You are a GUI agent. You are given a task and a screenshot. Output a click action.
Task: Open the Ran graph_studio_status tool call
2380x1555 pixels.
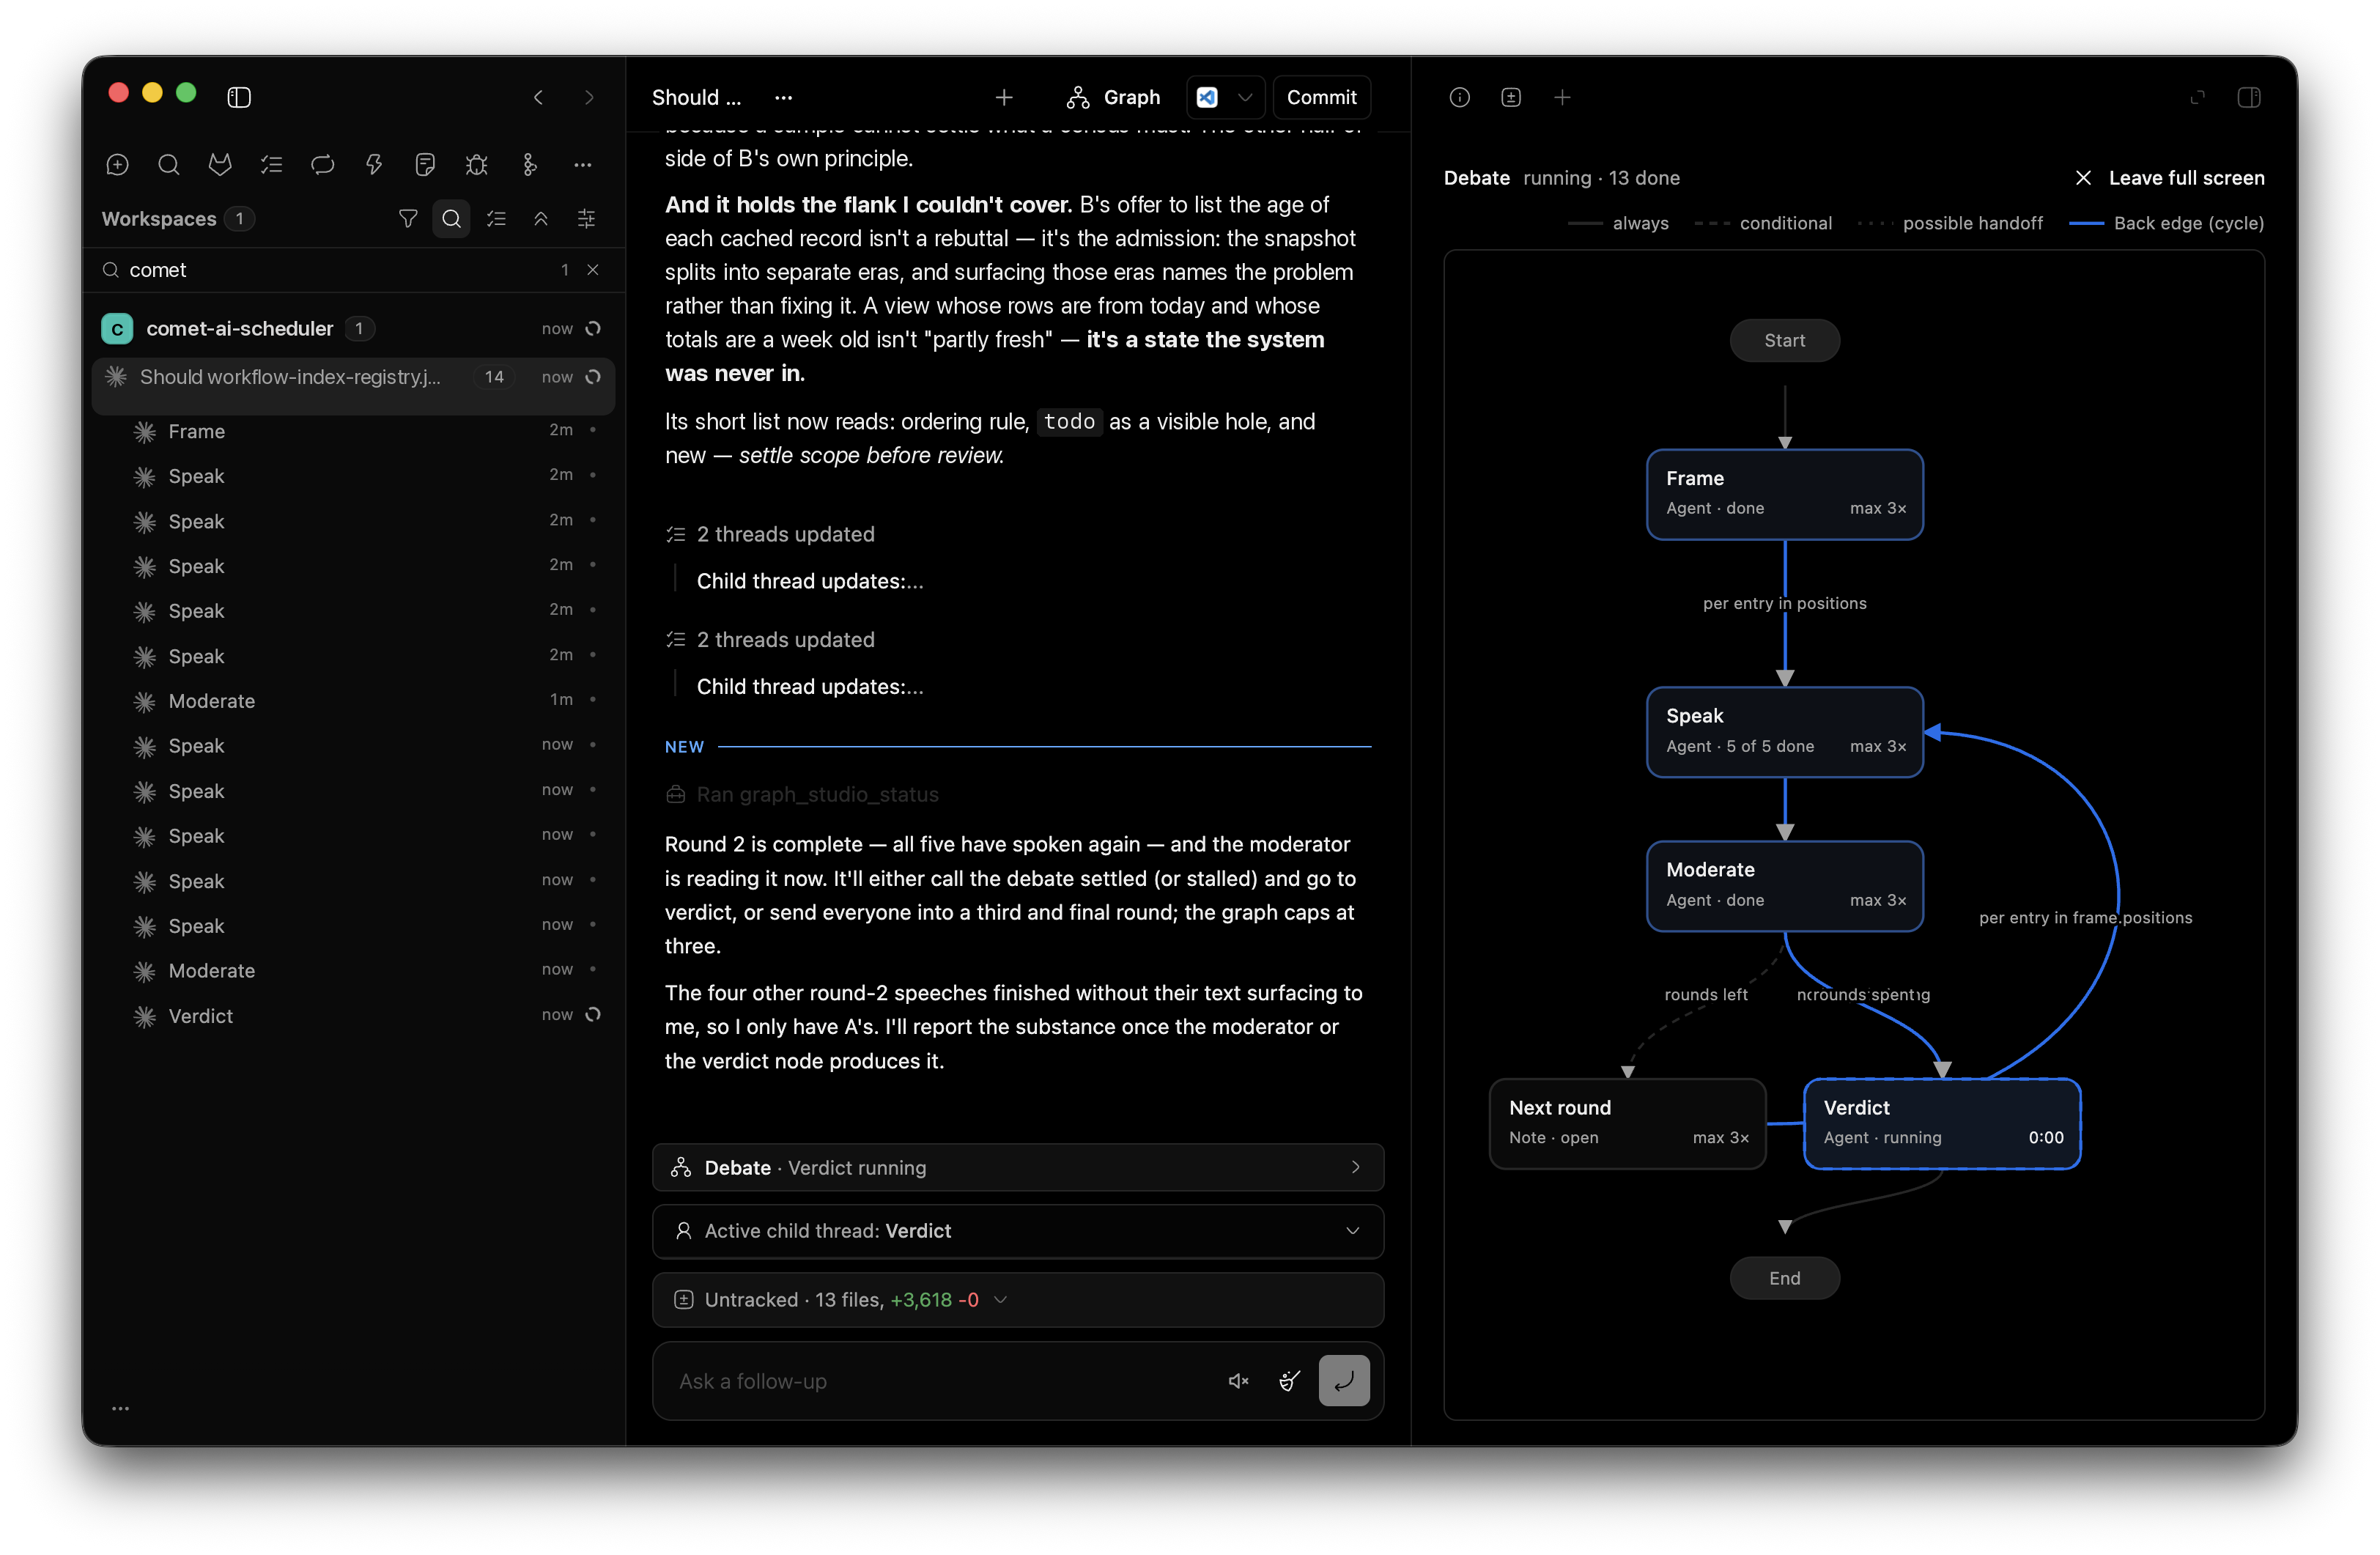click(802, 794)
